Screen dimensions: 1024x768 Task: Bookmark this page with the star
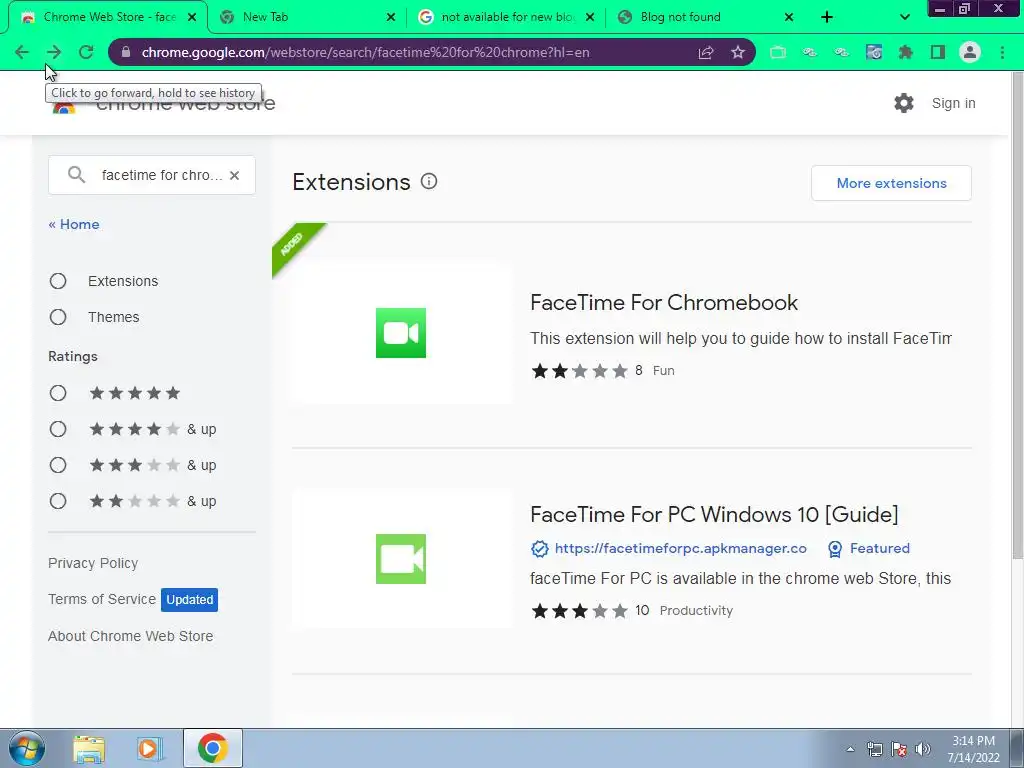point(738,52)
